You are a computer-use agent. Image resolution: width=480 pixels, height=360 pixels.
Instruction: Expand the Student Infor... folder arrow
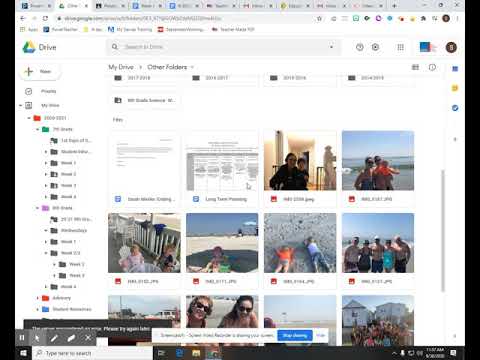tap(46, 152)
